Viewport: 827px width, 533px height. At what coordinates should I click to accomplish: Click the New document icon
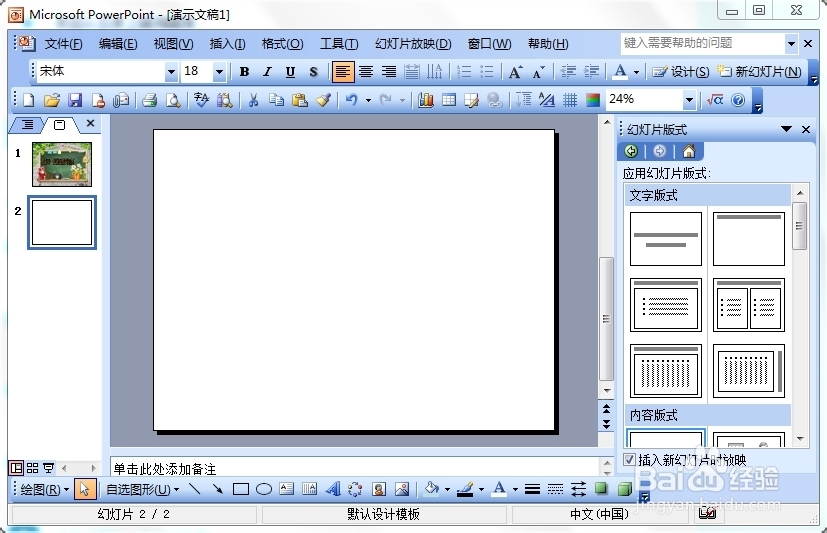28,100
